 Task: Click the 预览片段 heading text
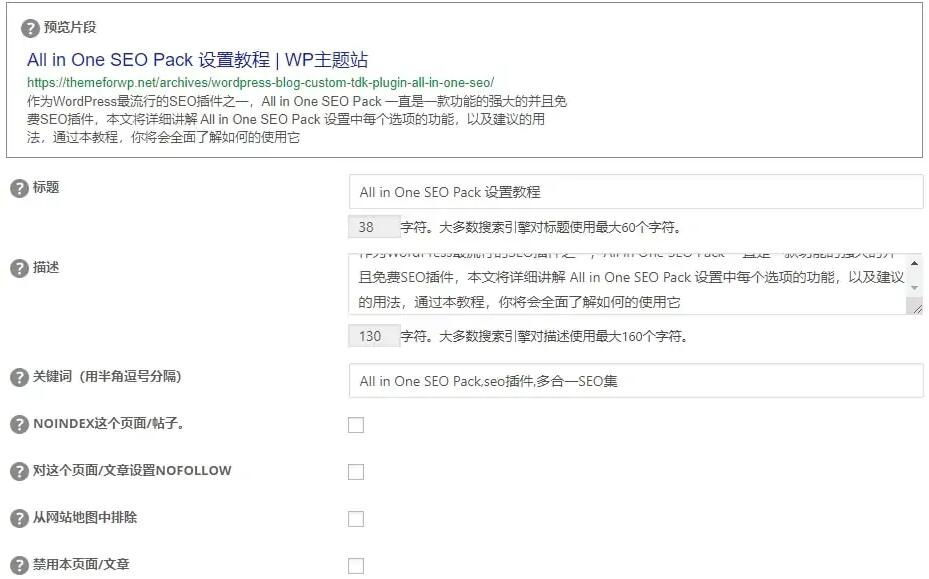[70, 27]
